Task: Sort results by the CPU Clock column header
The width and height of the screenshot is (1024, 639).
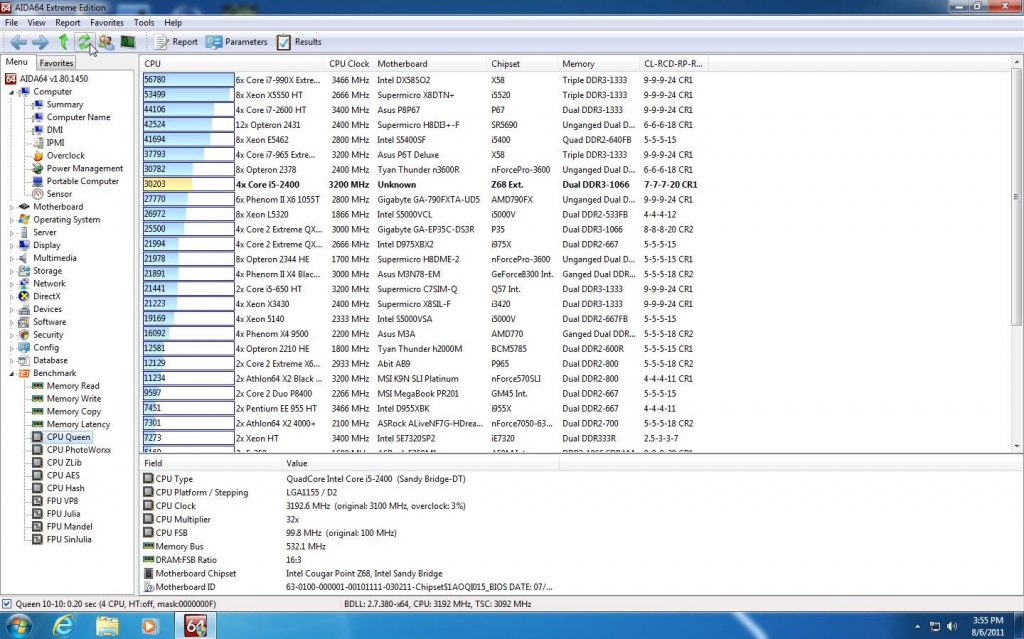Action: tap(349, 64)
